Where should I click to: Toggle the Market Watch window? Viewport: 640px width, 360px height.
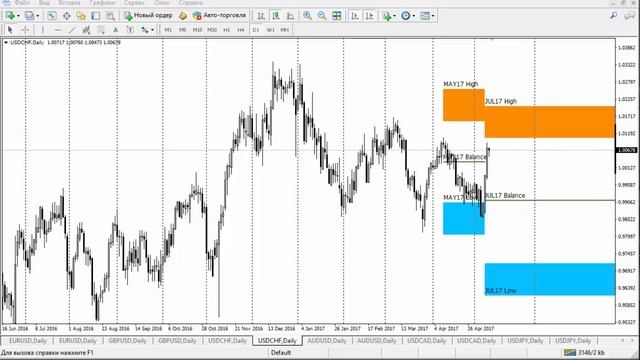click(x=52, y=16)
